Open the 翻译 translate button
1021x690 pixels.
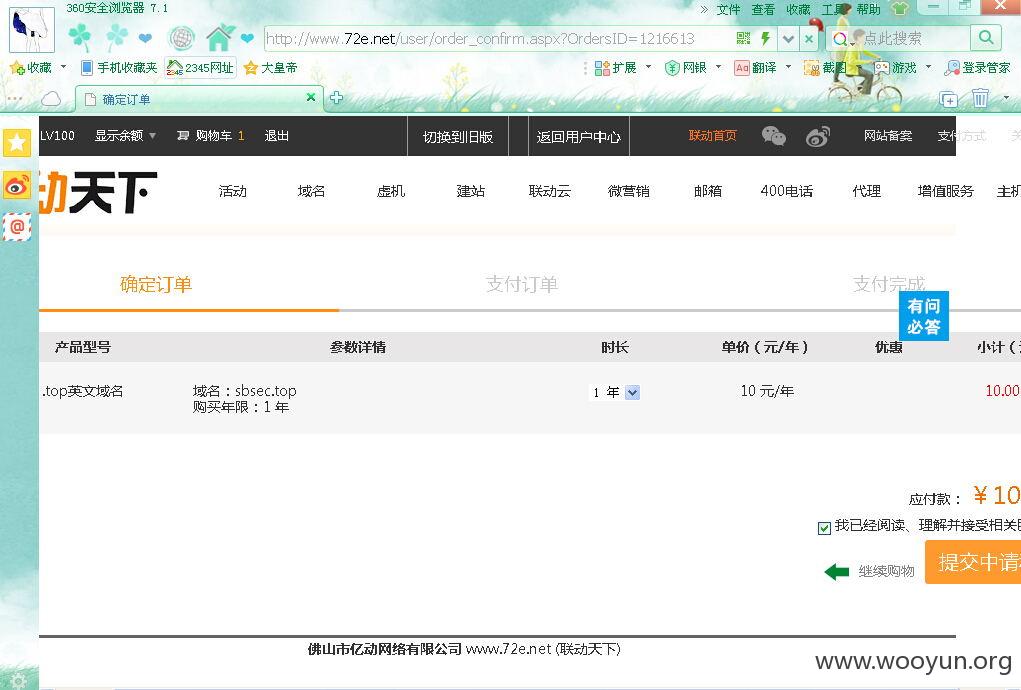755,68
